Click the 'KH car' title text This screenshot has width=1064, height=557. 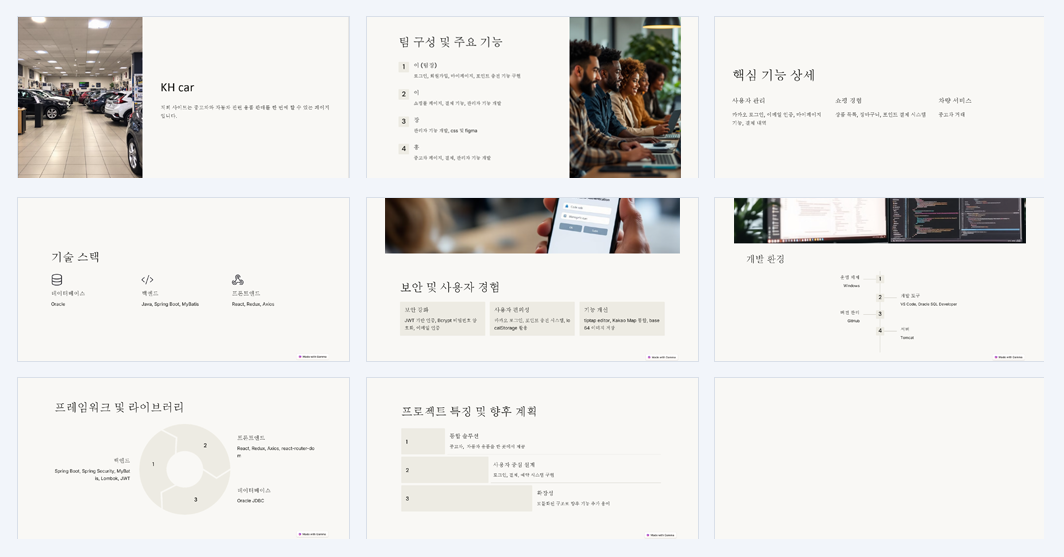(177, 88)
